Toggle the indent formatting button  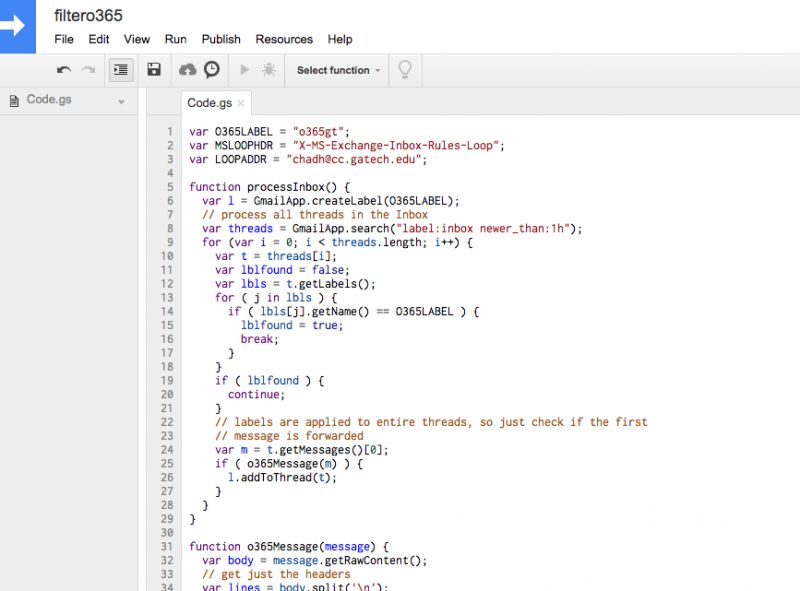pos(121,70)
